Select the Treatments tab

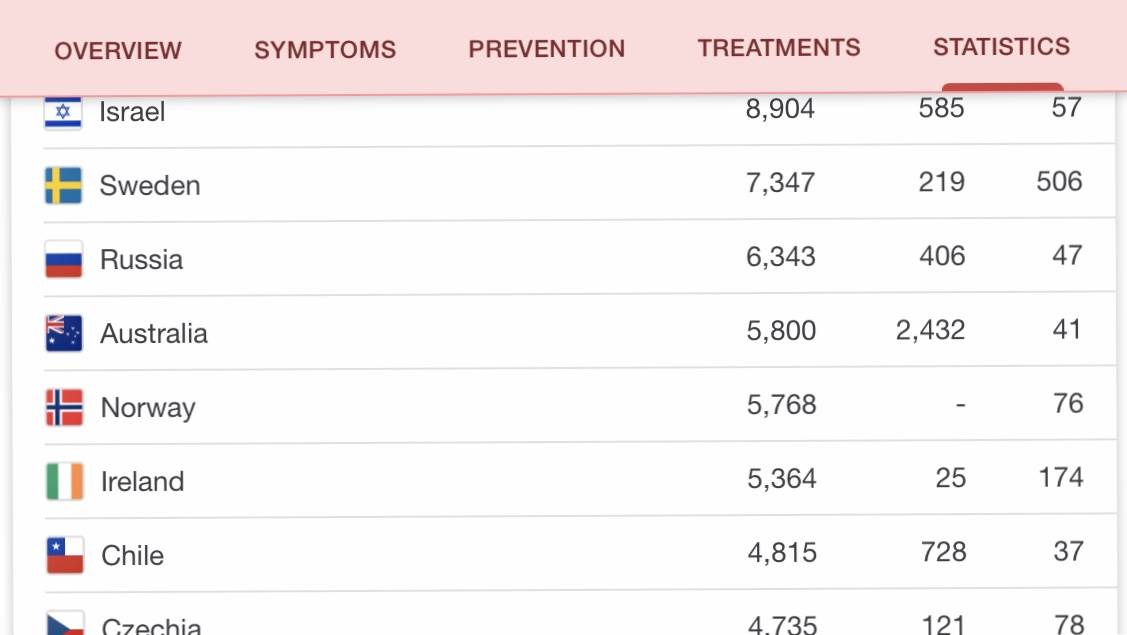779,48
